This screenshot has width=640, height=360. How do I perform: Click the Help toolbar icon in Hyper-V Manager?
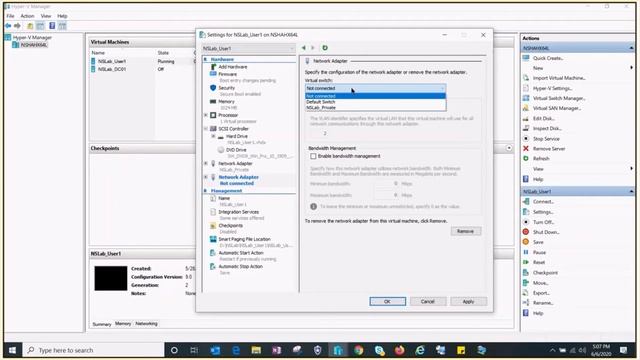pos(52,26)
